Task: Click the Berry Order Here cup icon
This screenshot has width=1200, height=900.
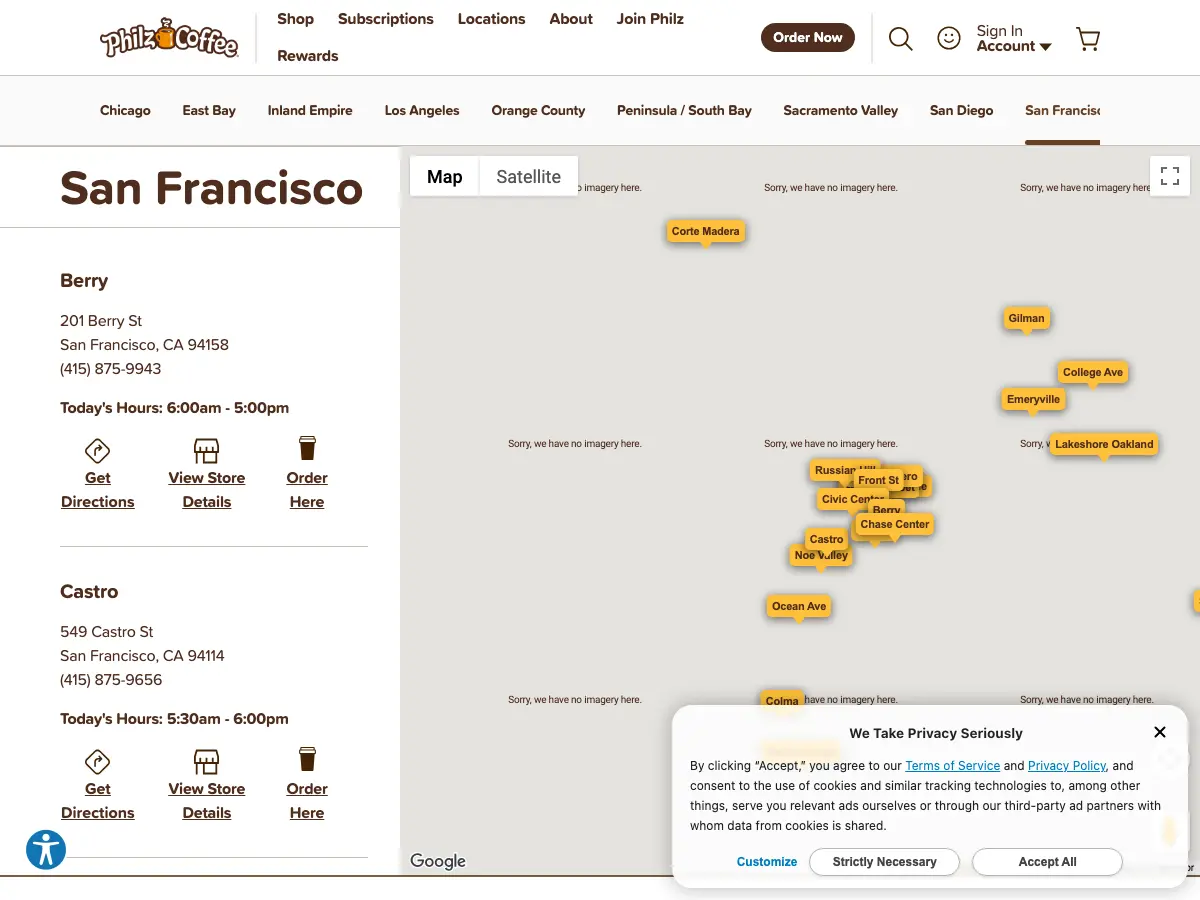Action: click(x=307, y=448)
